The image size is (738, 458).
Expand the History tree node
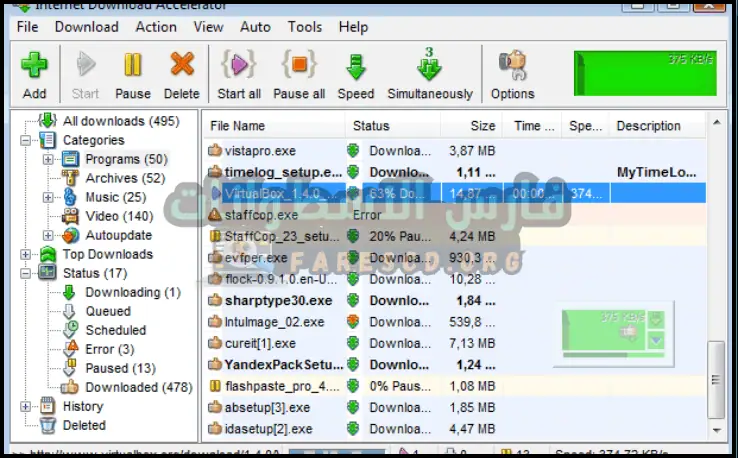point(25,407)
